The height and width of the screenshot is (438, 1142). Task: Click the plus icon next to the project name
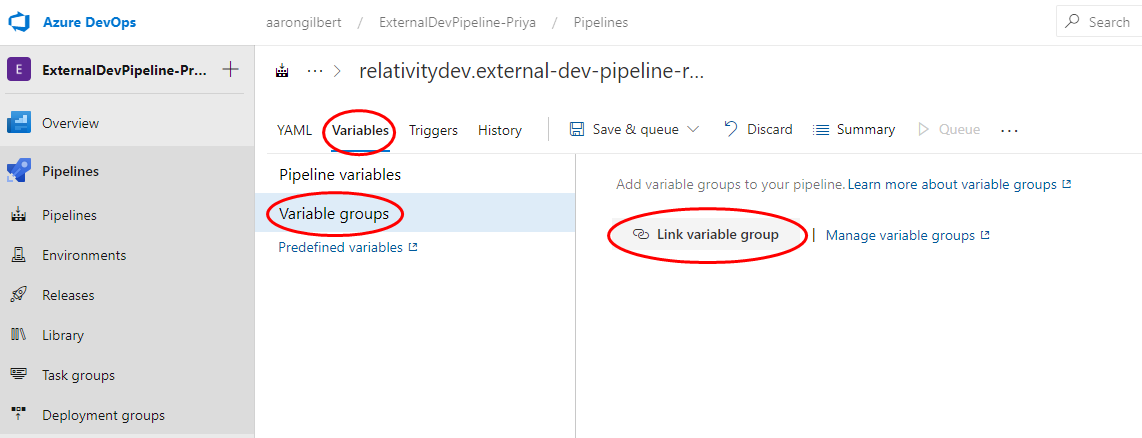click(230, 70)
